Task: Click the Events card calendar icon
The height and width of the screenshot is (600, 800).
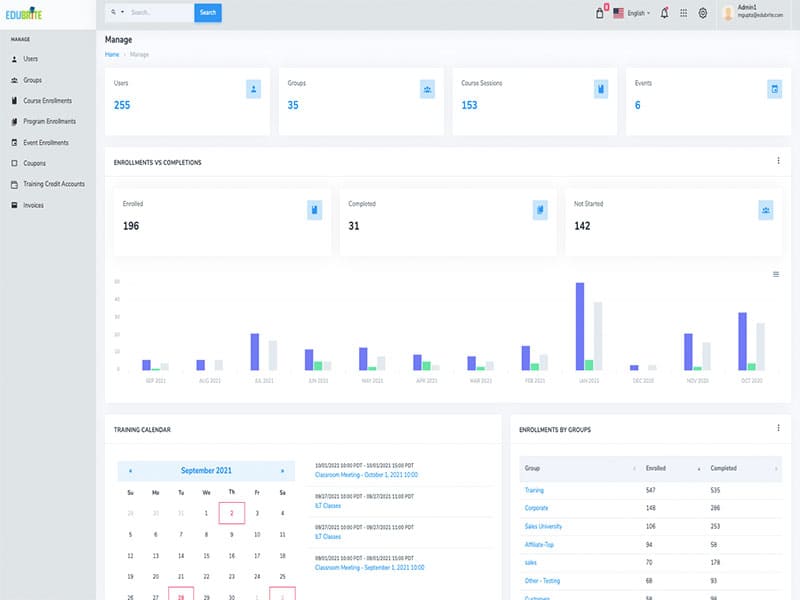Action: click(x=774, y=89)
